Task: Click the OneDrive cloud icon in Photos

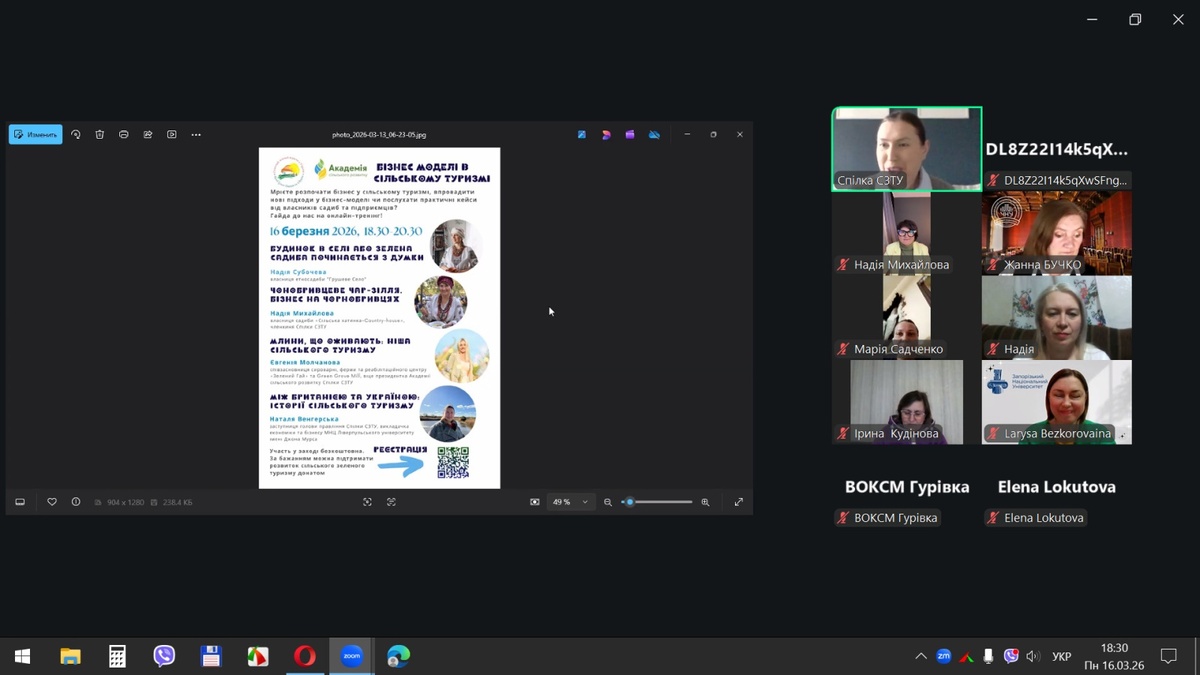Action: click(x=654, y=134)
